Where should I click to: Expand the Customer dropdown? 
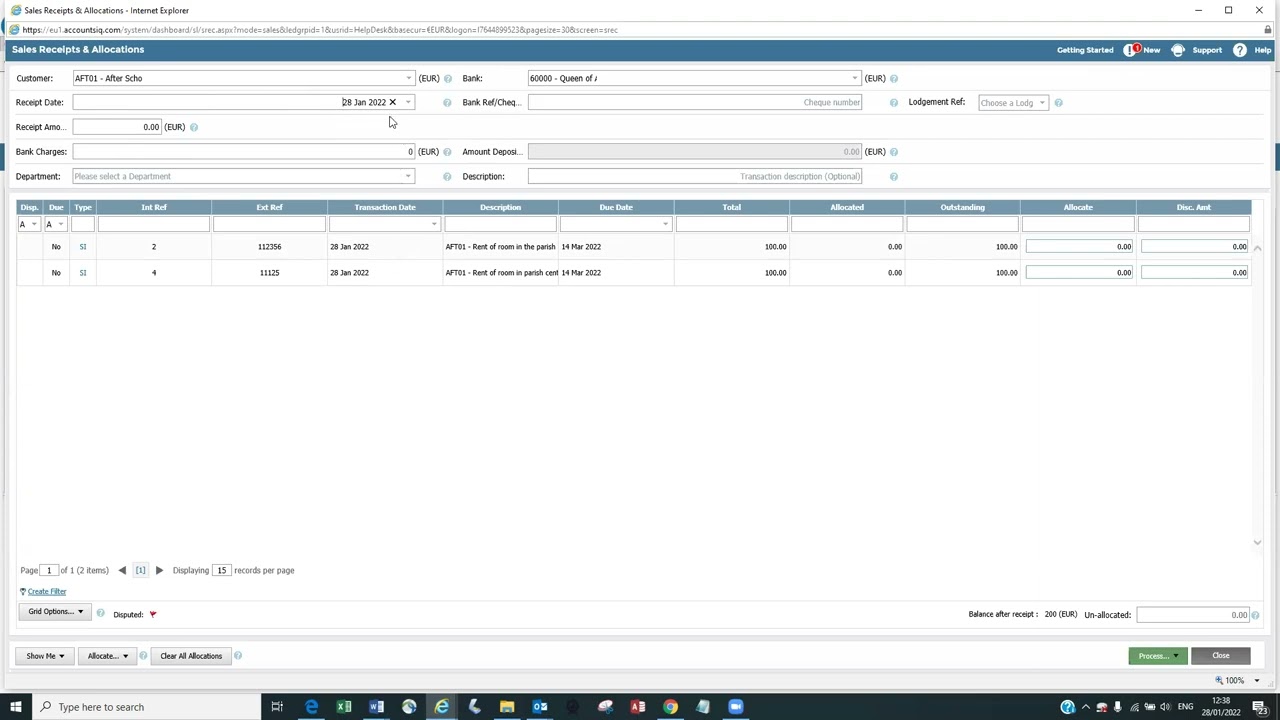pos(408,78)
